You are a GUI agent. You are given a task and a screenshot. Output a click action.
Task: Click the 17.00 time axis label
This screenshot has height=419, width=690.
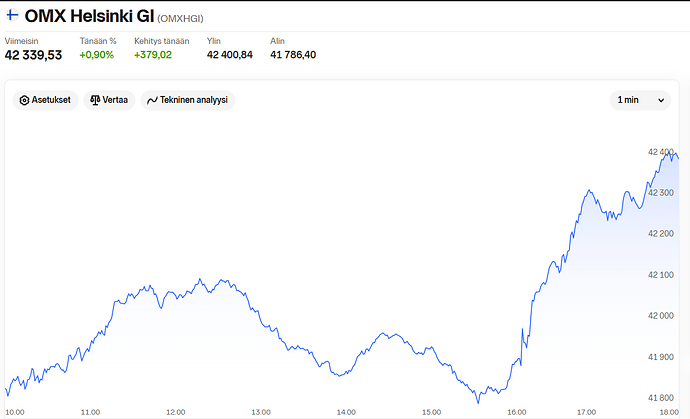click(x=586, y=412)
